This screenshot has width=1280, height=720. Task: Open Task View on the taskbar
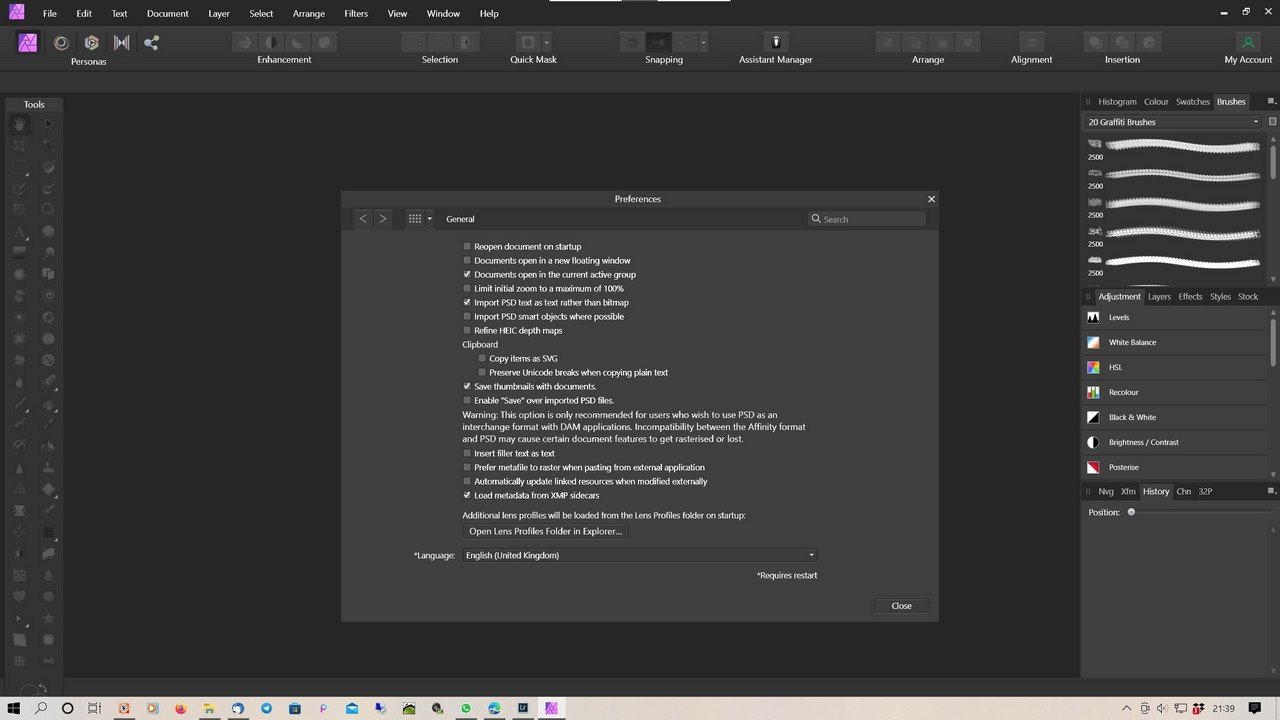click(94, 708)
